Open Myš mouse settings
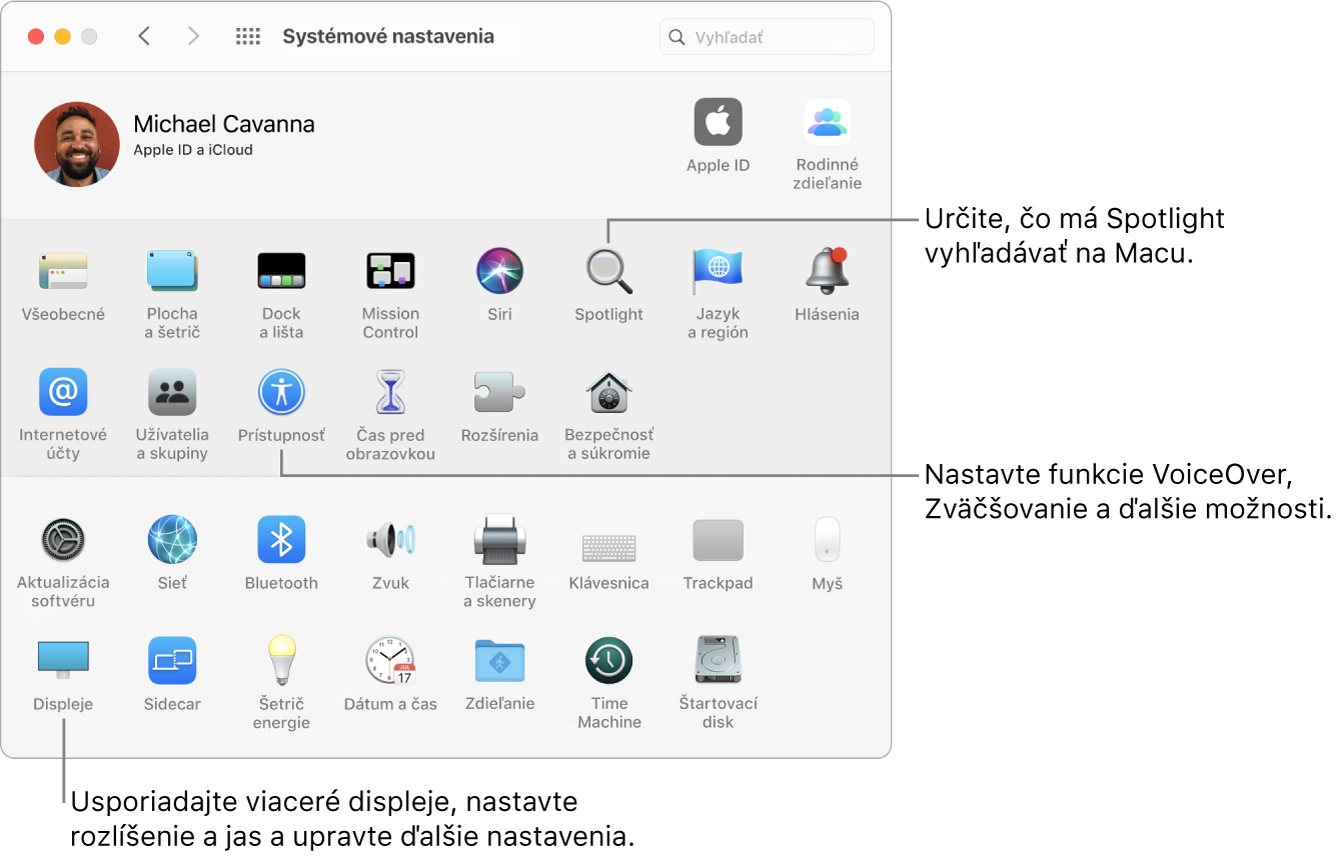Viewport: 1341px width, 859px height. pyautogui.click(x=827, y=540)
